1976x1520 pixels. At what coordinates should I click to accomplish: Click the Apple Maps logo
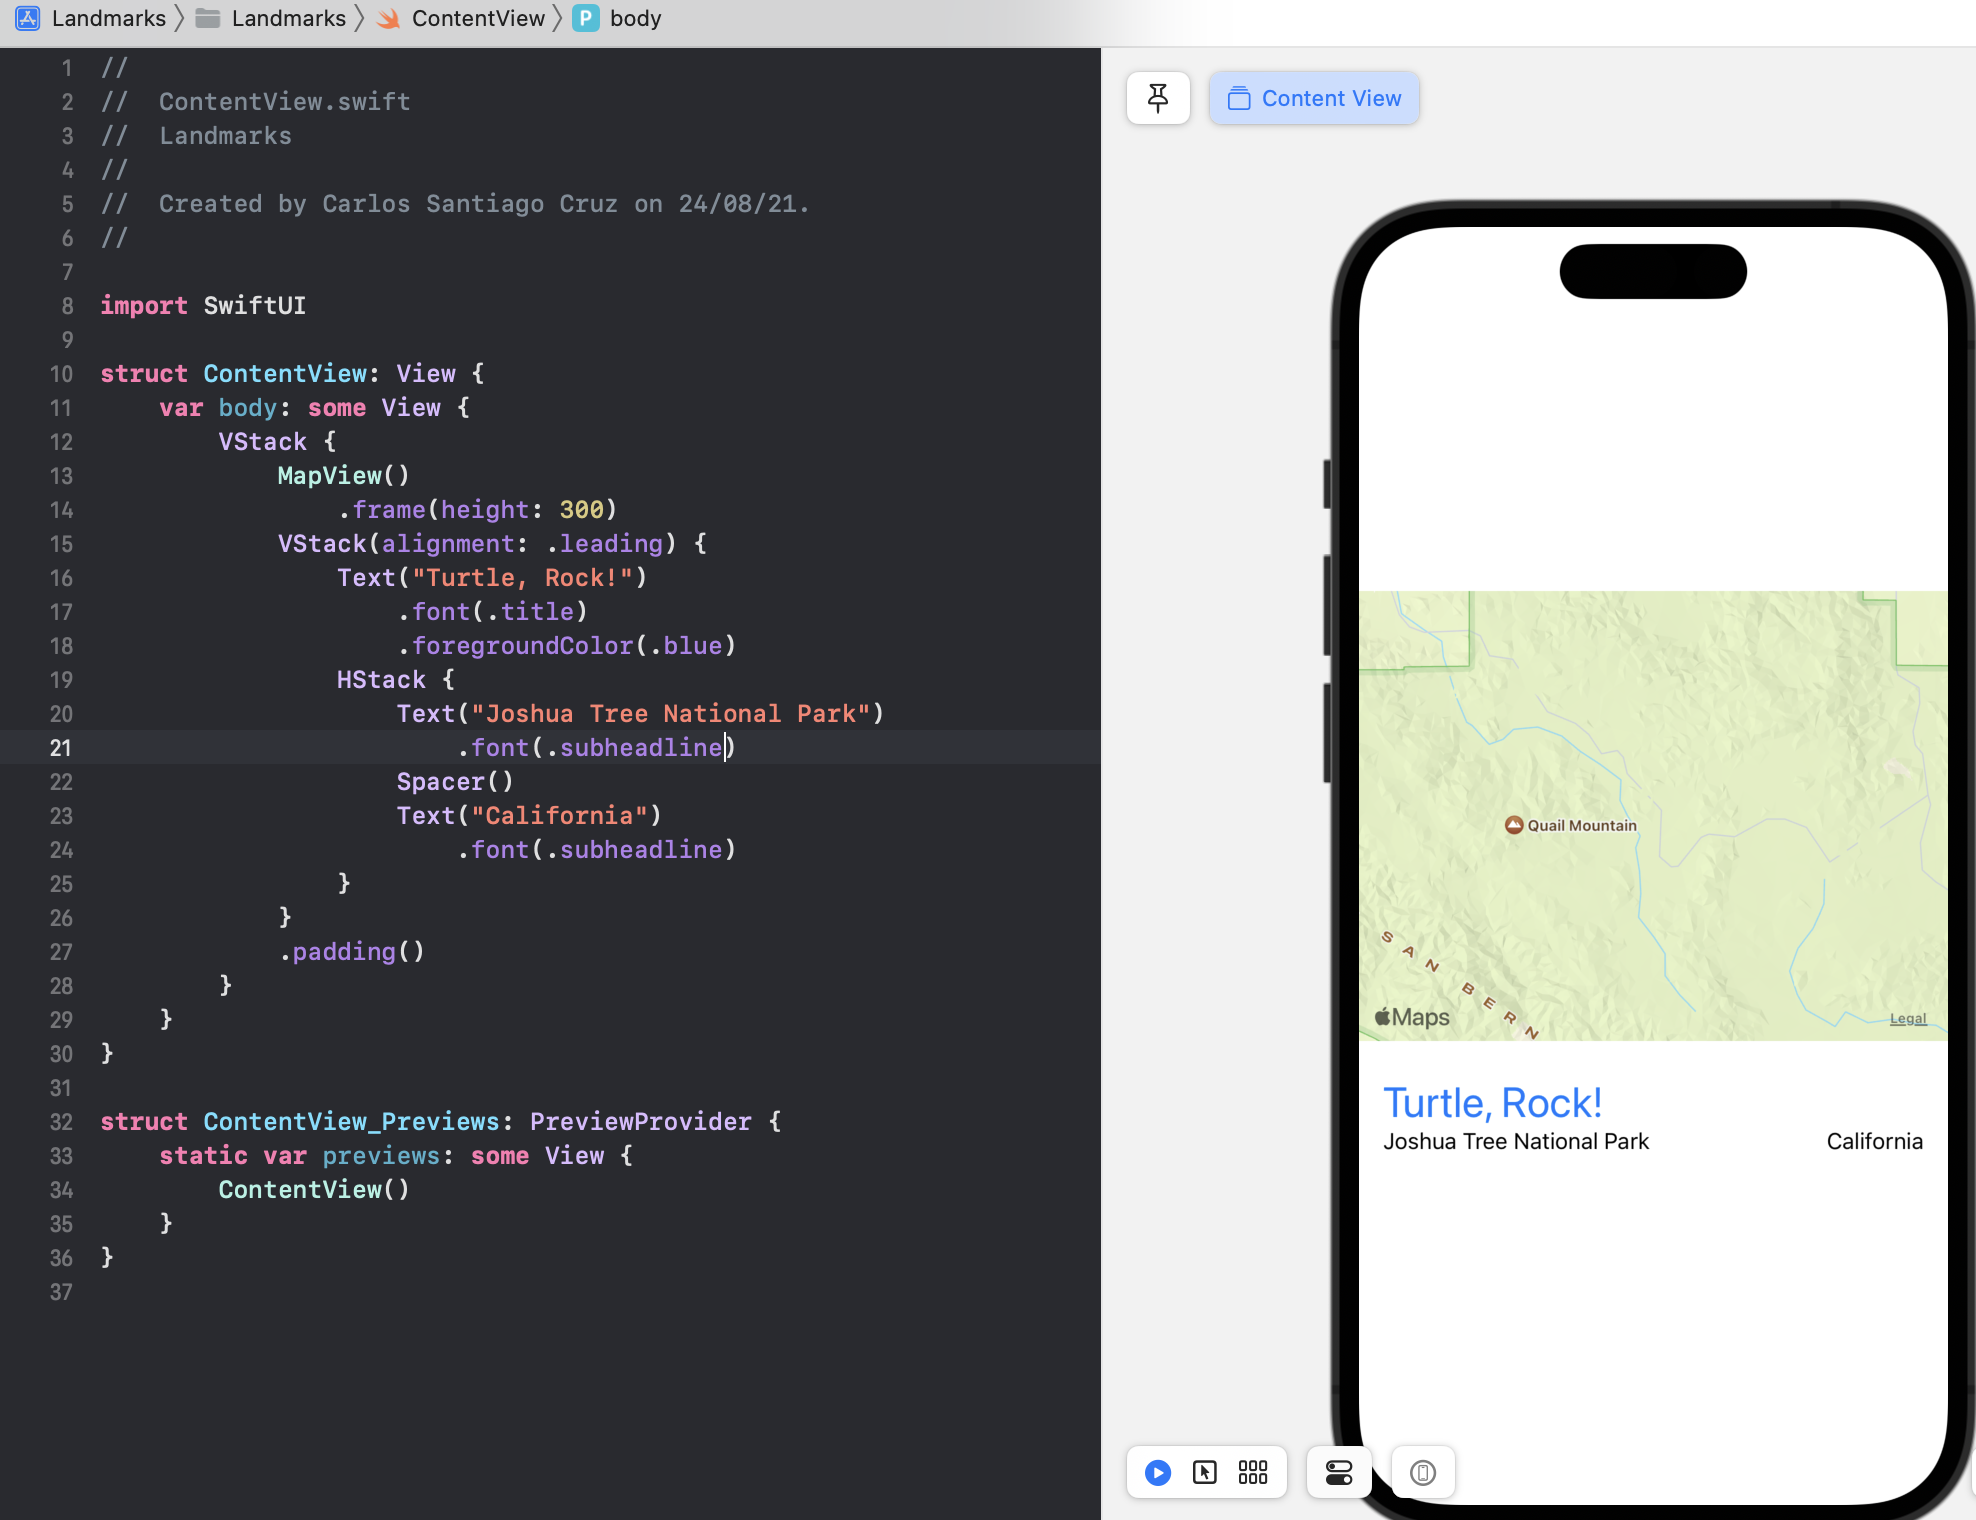click(x=1412, y=1017)
